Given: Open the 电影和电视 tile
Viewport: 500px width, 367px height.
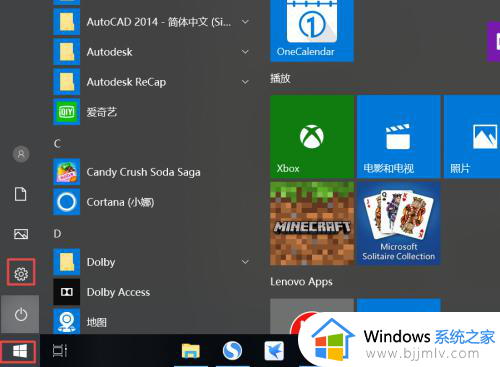Looking at the screenshot, I should pos(398,136).
